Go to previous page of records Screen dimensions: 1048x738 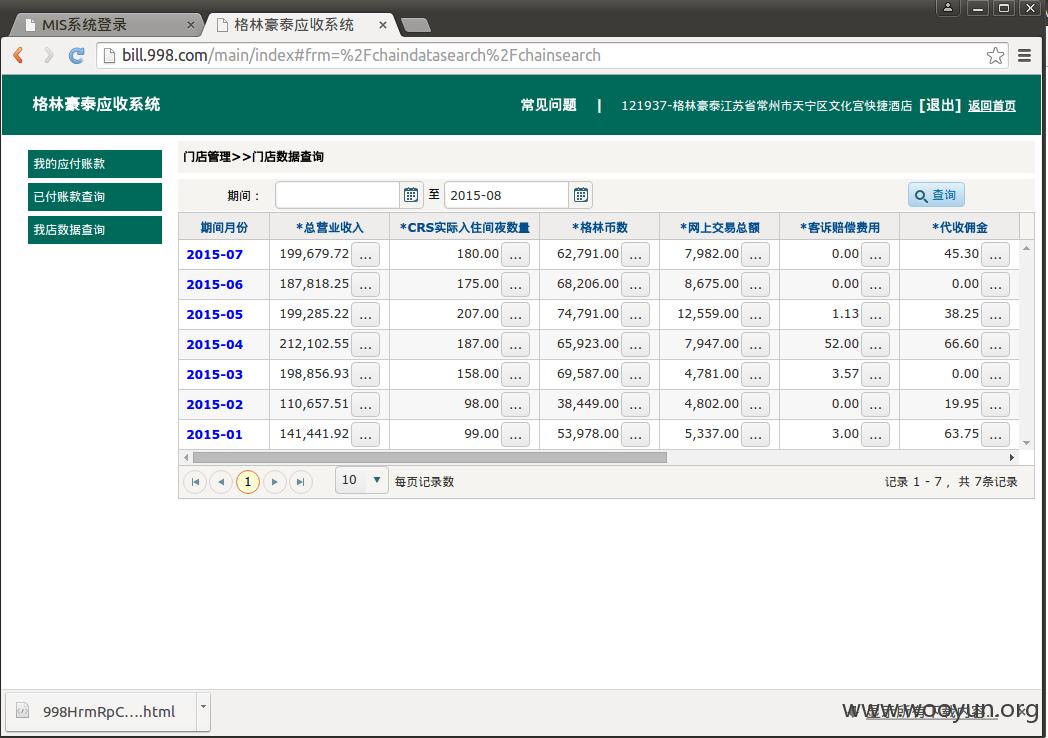tap(221, 482)
